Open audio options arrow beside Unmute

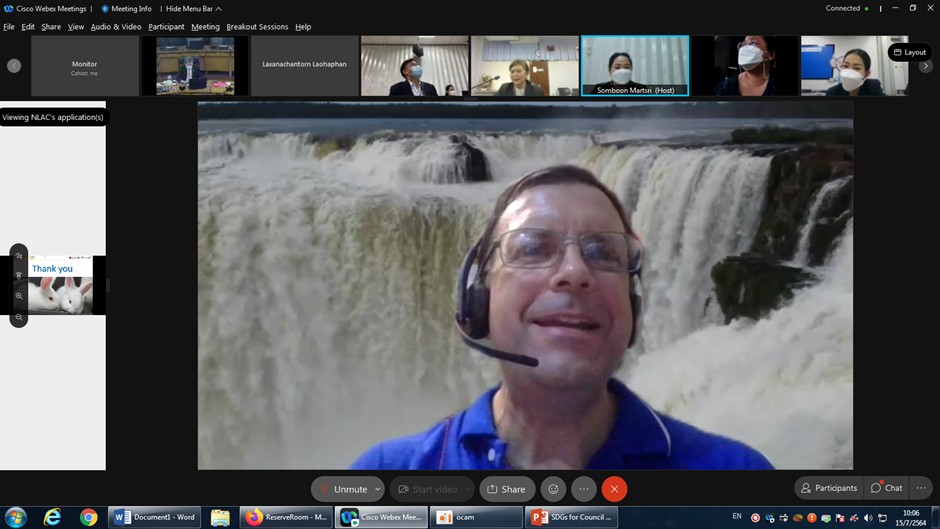click(378, 489)
